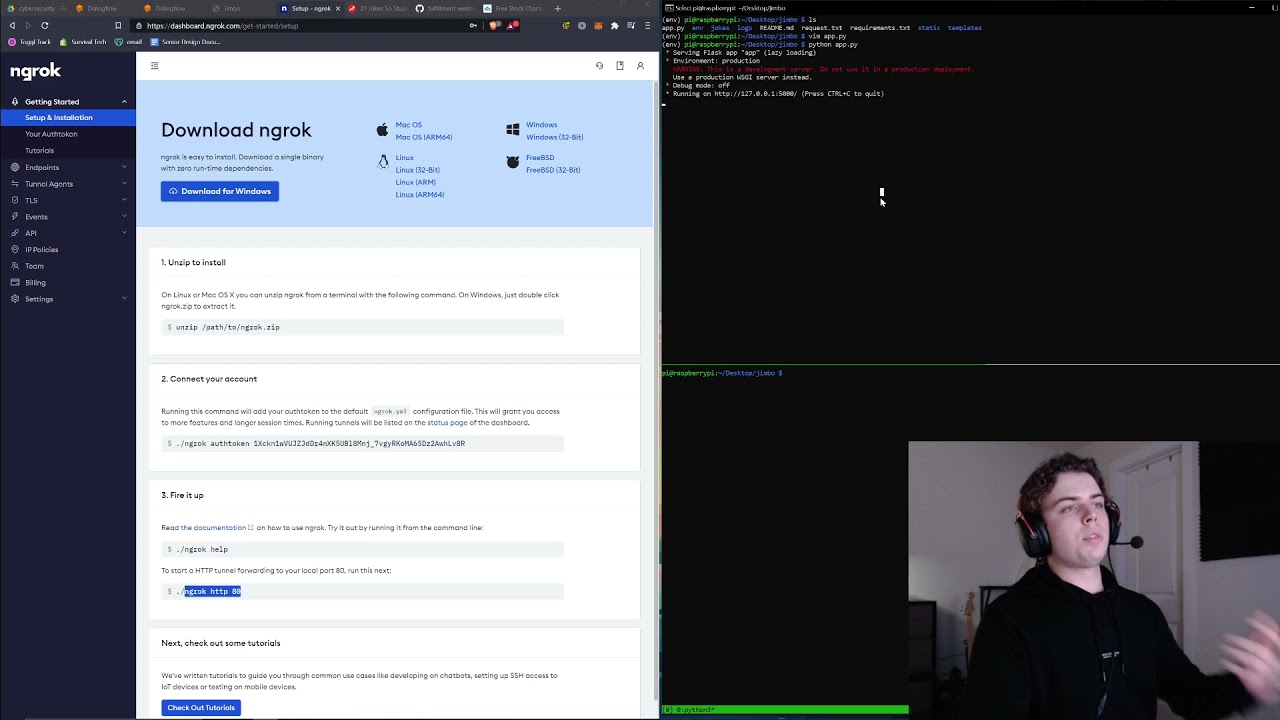Go back with the browser back arrow
1280x720 pixels.
[12, 25]
